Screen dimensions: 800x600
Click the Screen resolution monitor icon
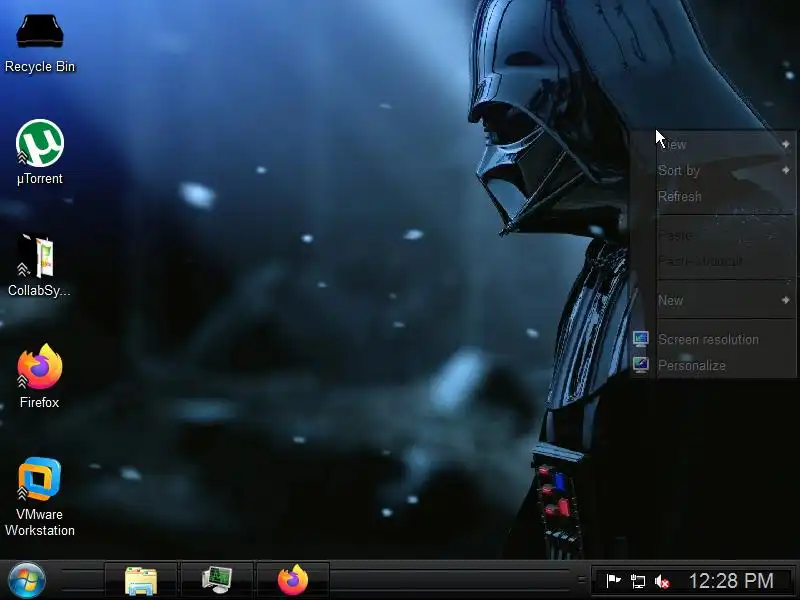(x=641, y=339)
